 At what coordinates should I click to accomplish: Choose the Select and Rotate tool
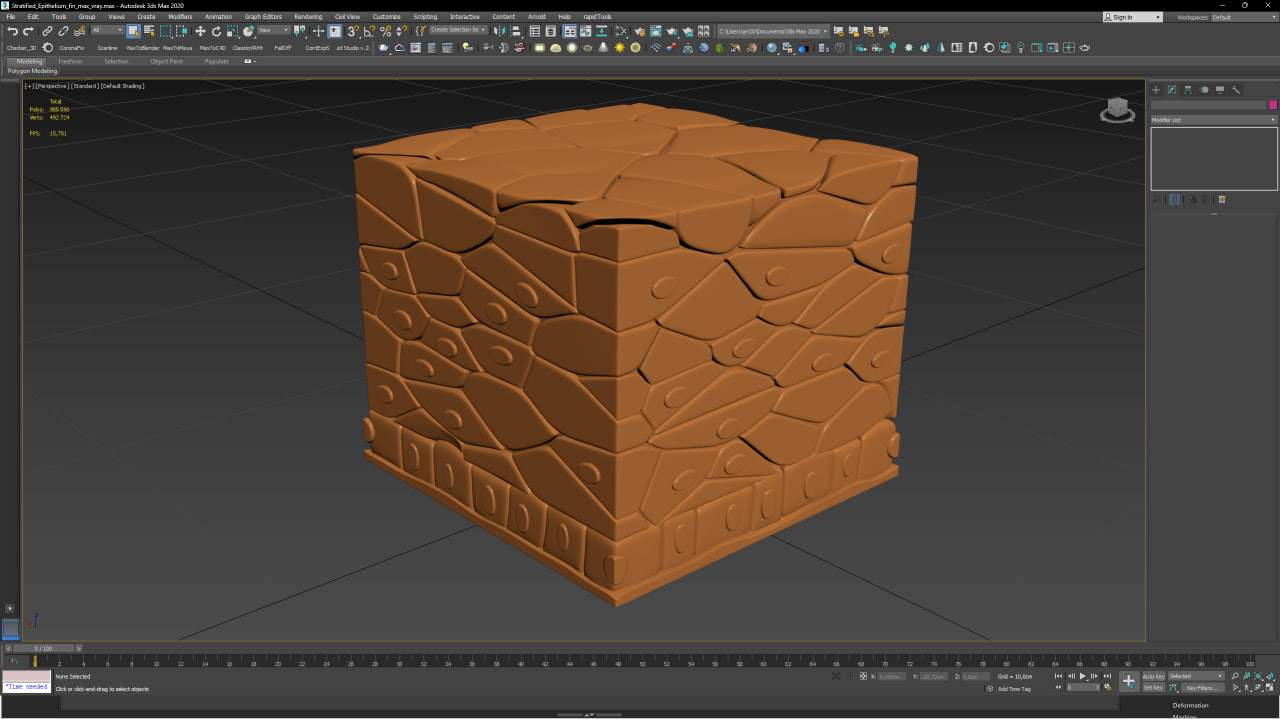click(x=216, y=31)
